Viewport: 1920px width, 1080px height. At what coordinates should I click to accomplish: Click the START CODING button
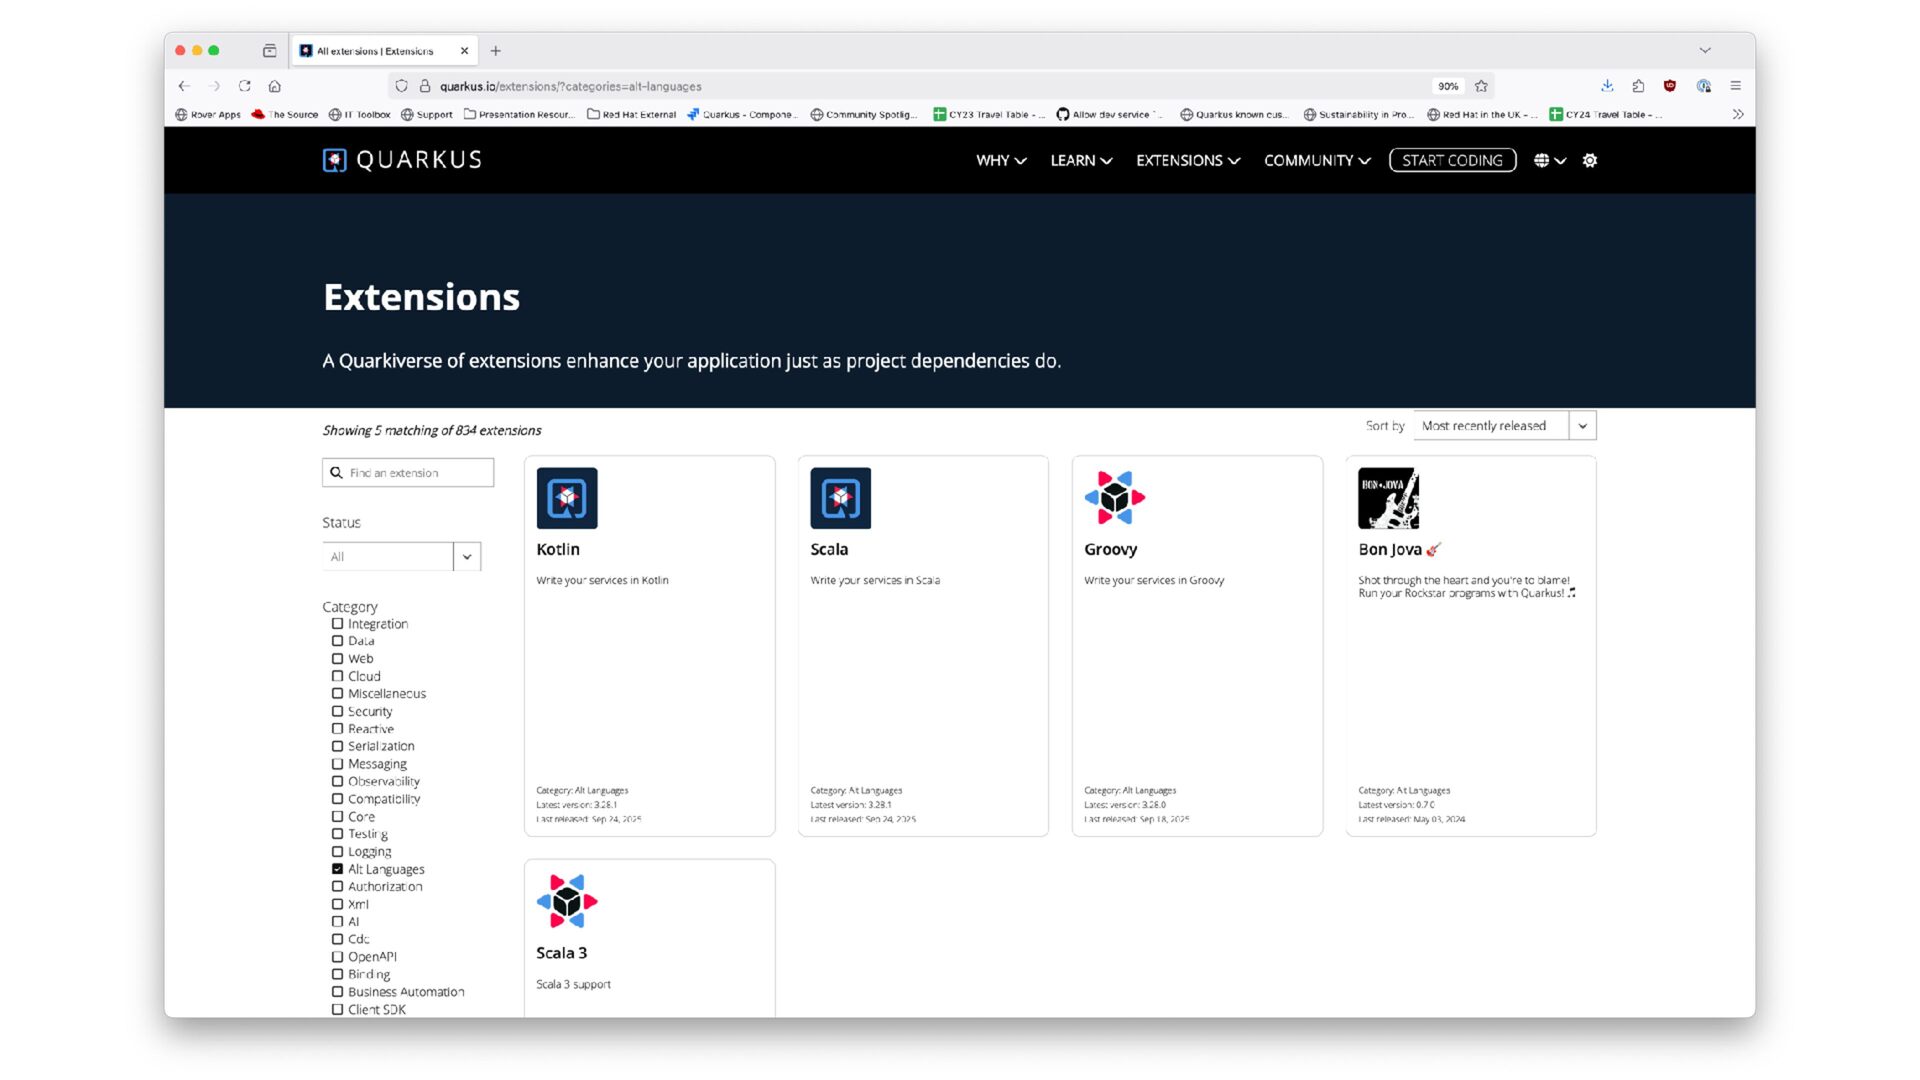click(1452, 160)
